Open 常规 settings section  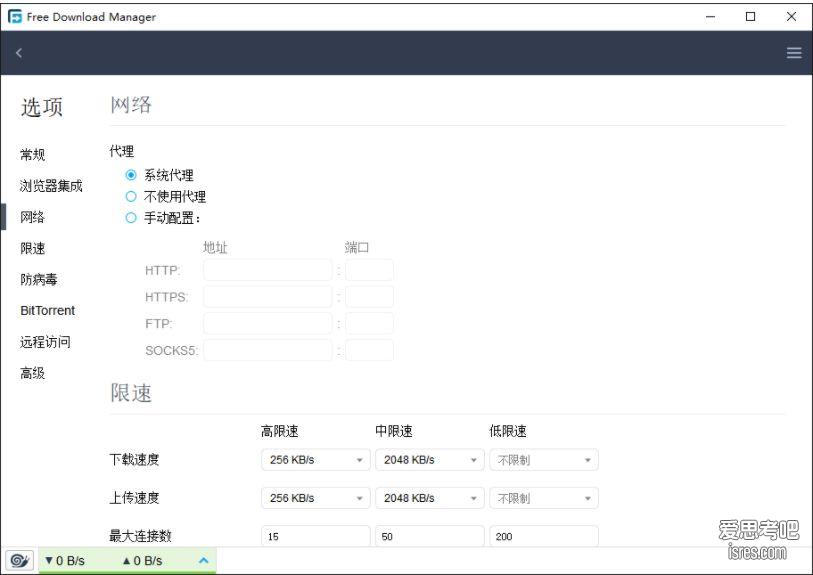pos(33,155)
